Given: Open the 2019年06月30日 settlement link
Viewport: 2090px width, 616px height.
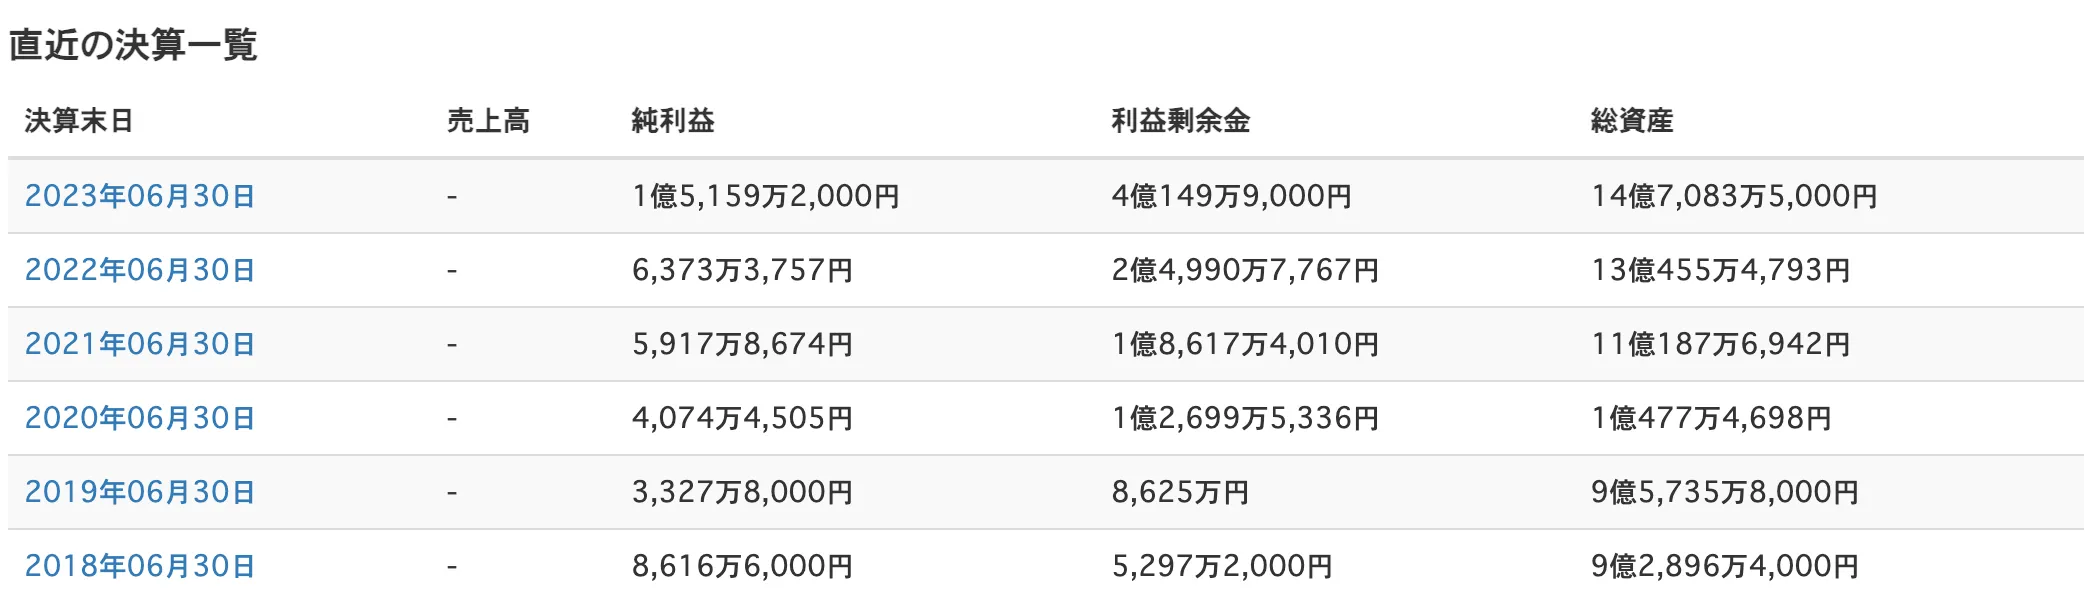Looking at the screenshot, I should [140, 492].
